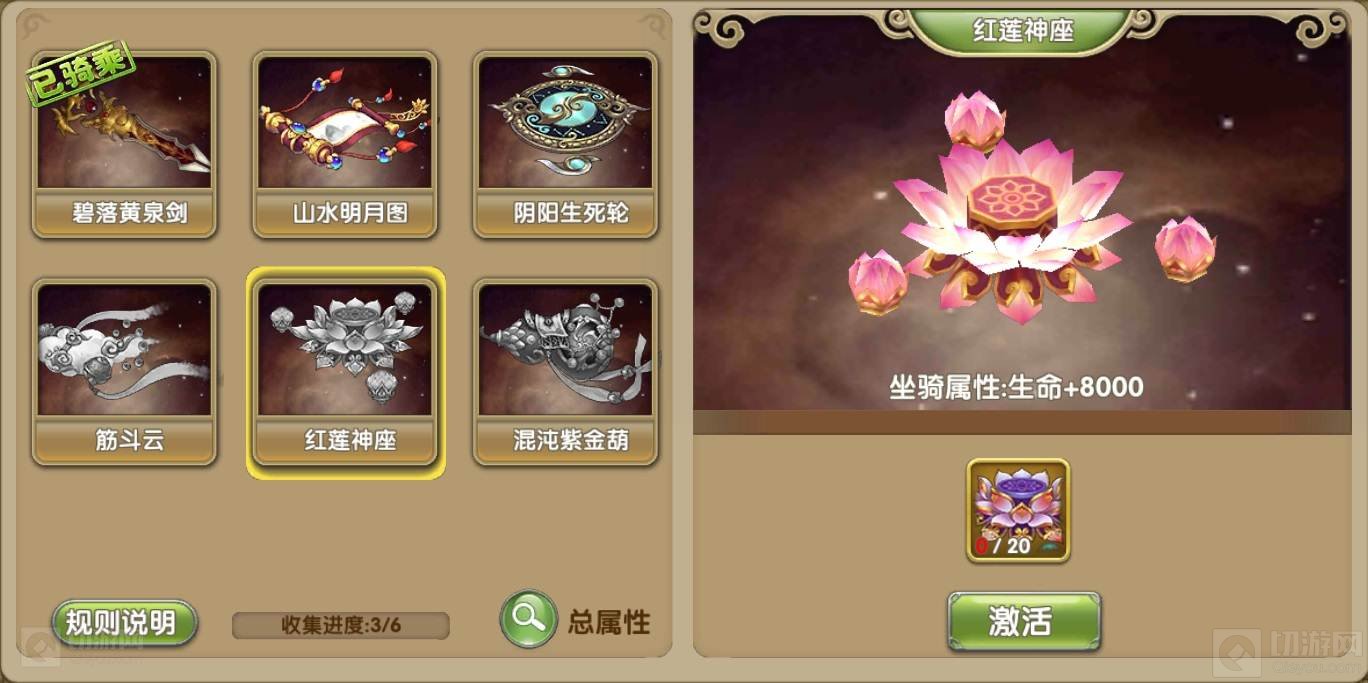Click the 山水明月图 name label

345,212
